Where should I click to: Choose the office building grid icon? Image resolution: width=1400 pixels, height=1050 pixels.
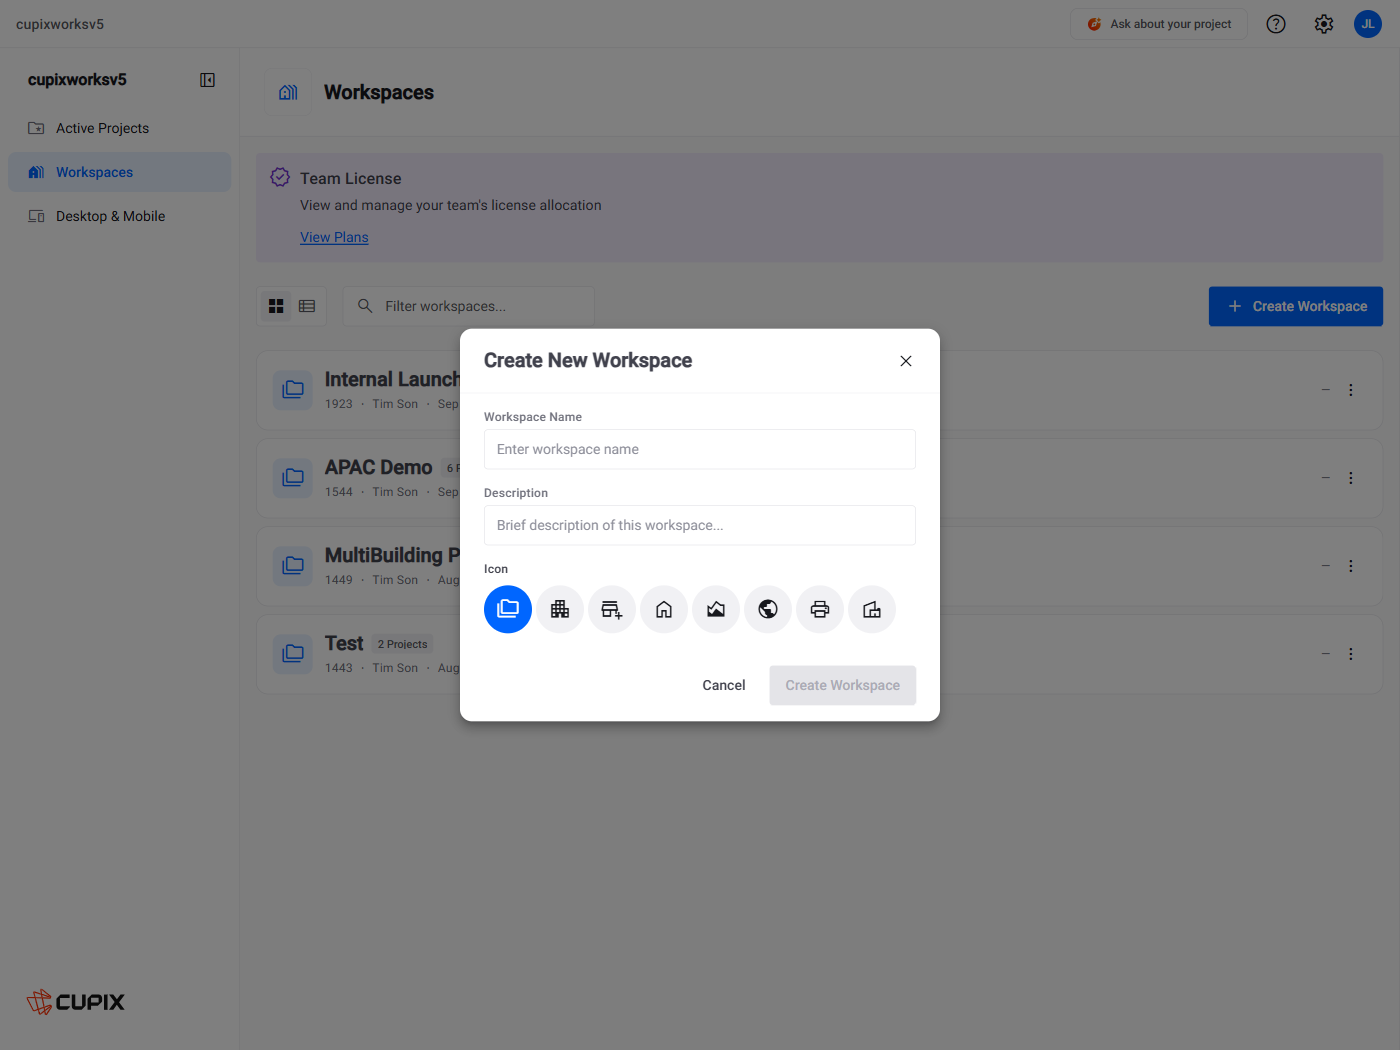560,609
